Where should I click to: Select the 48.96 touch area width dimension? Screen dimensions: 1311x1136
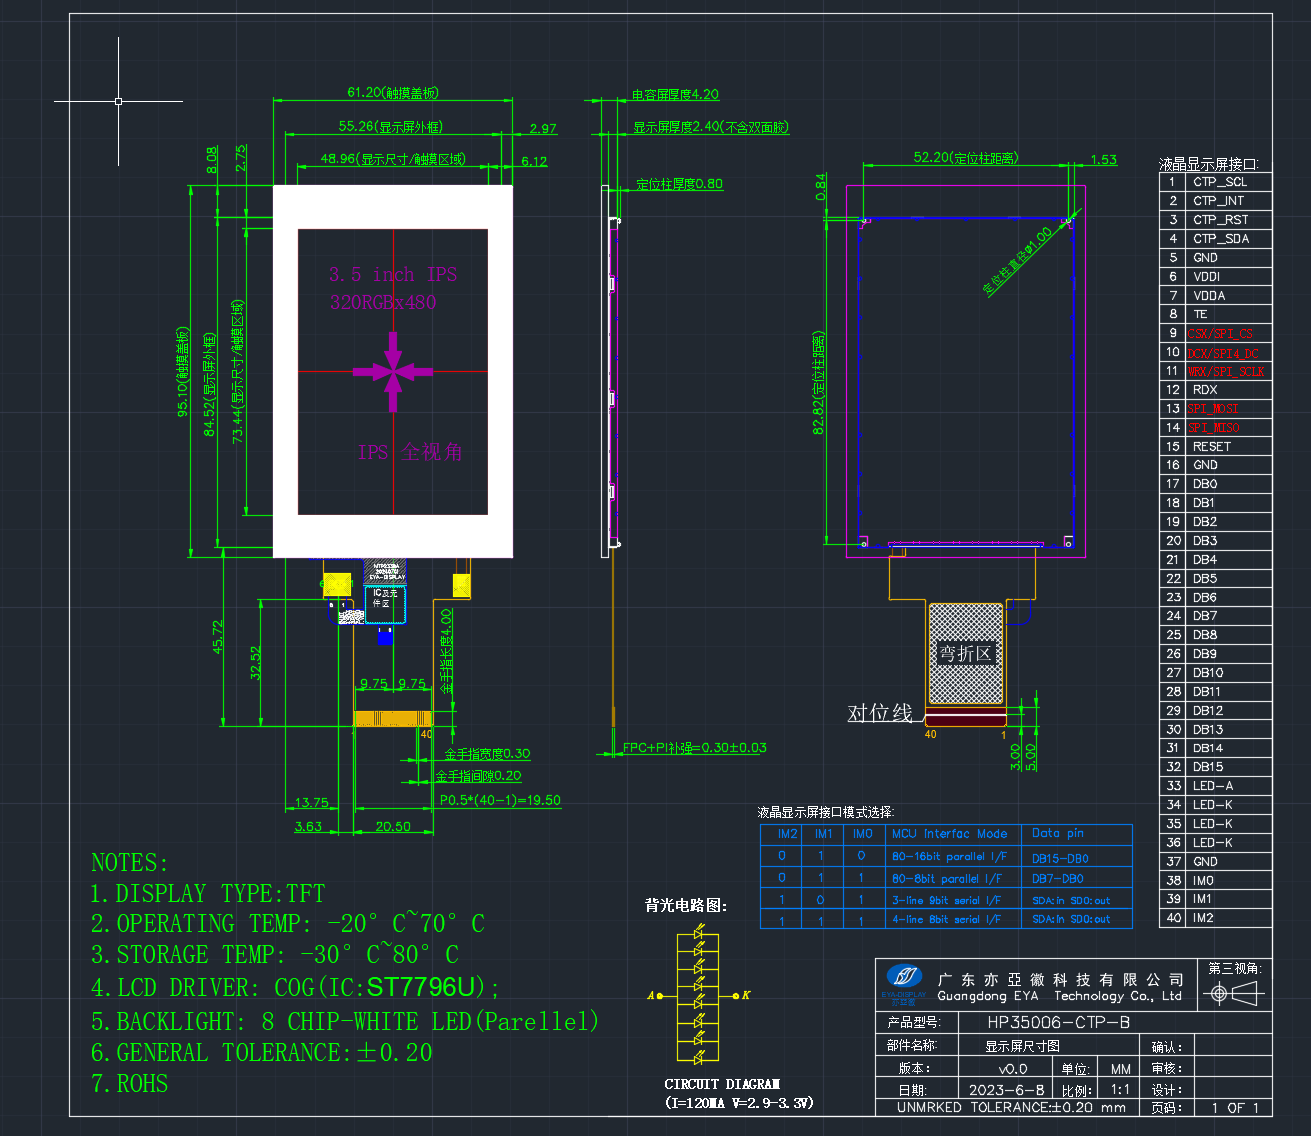393,158
